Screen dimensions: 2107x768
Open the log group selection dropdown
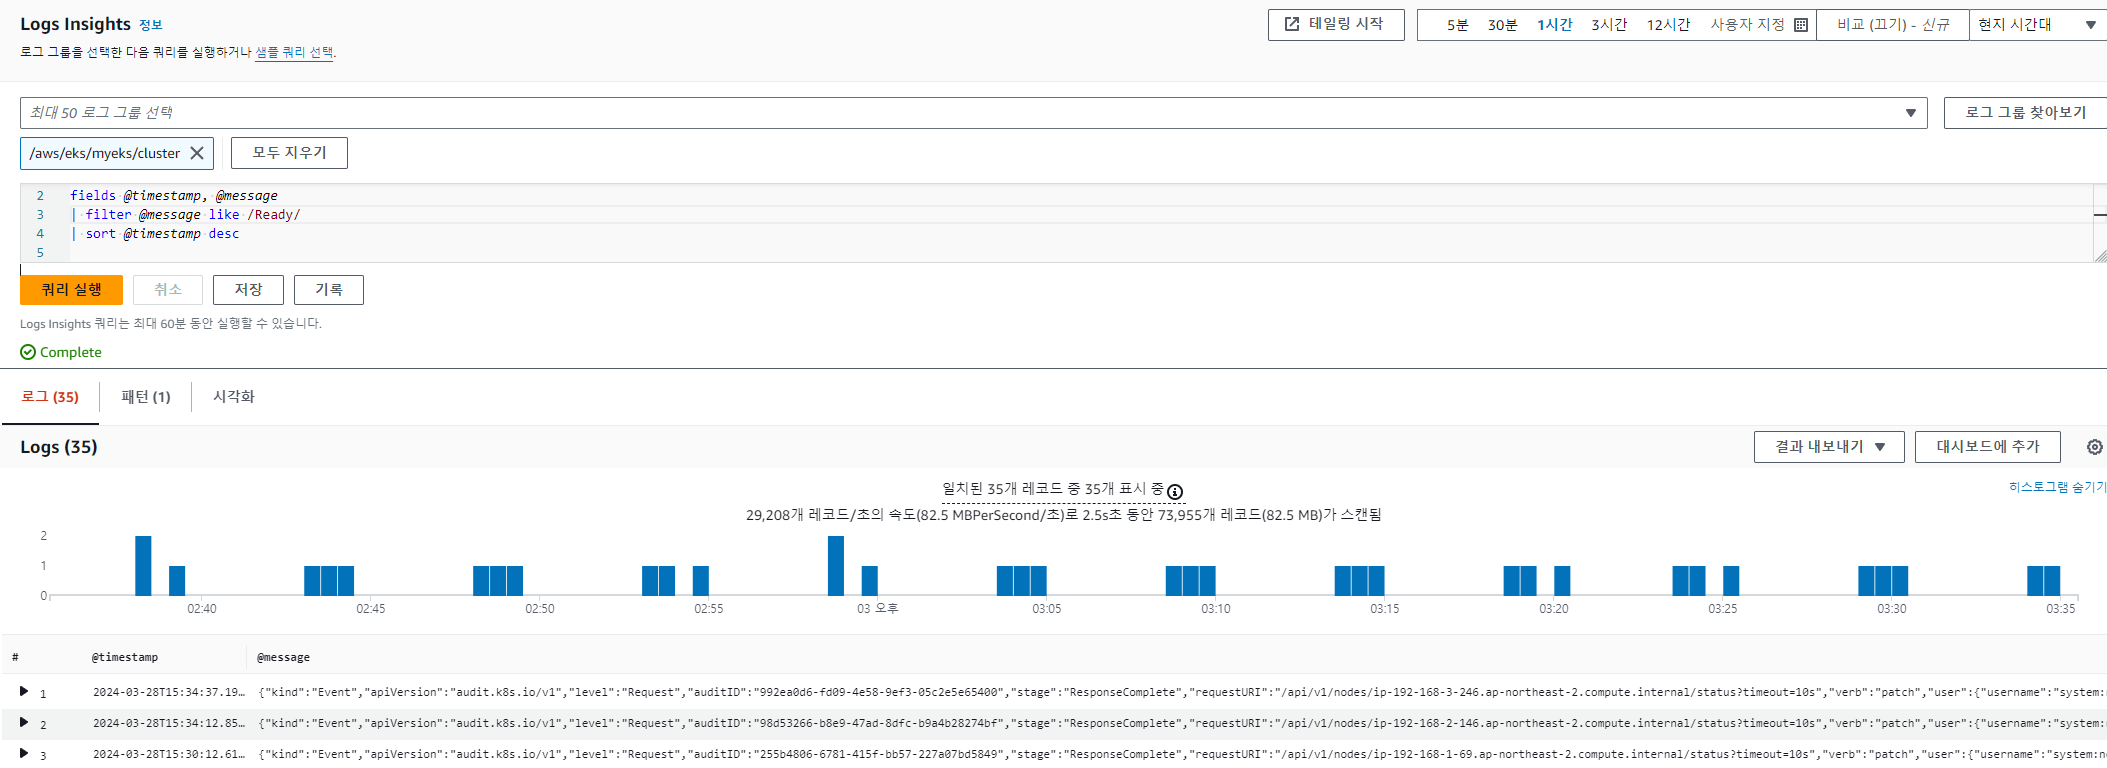pos(973,113)
